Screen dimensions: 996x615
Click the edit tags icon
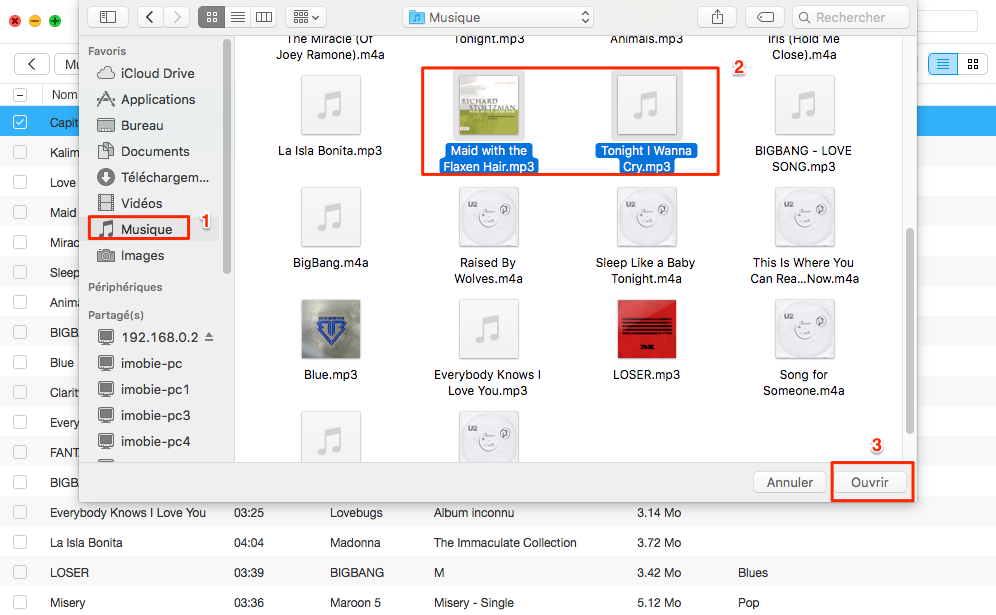pyautogui.click(x=765, y=17)
